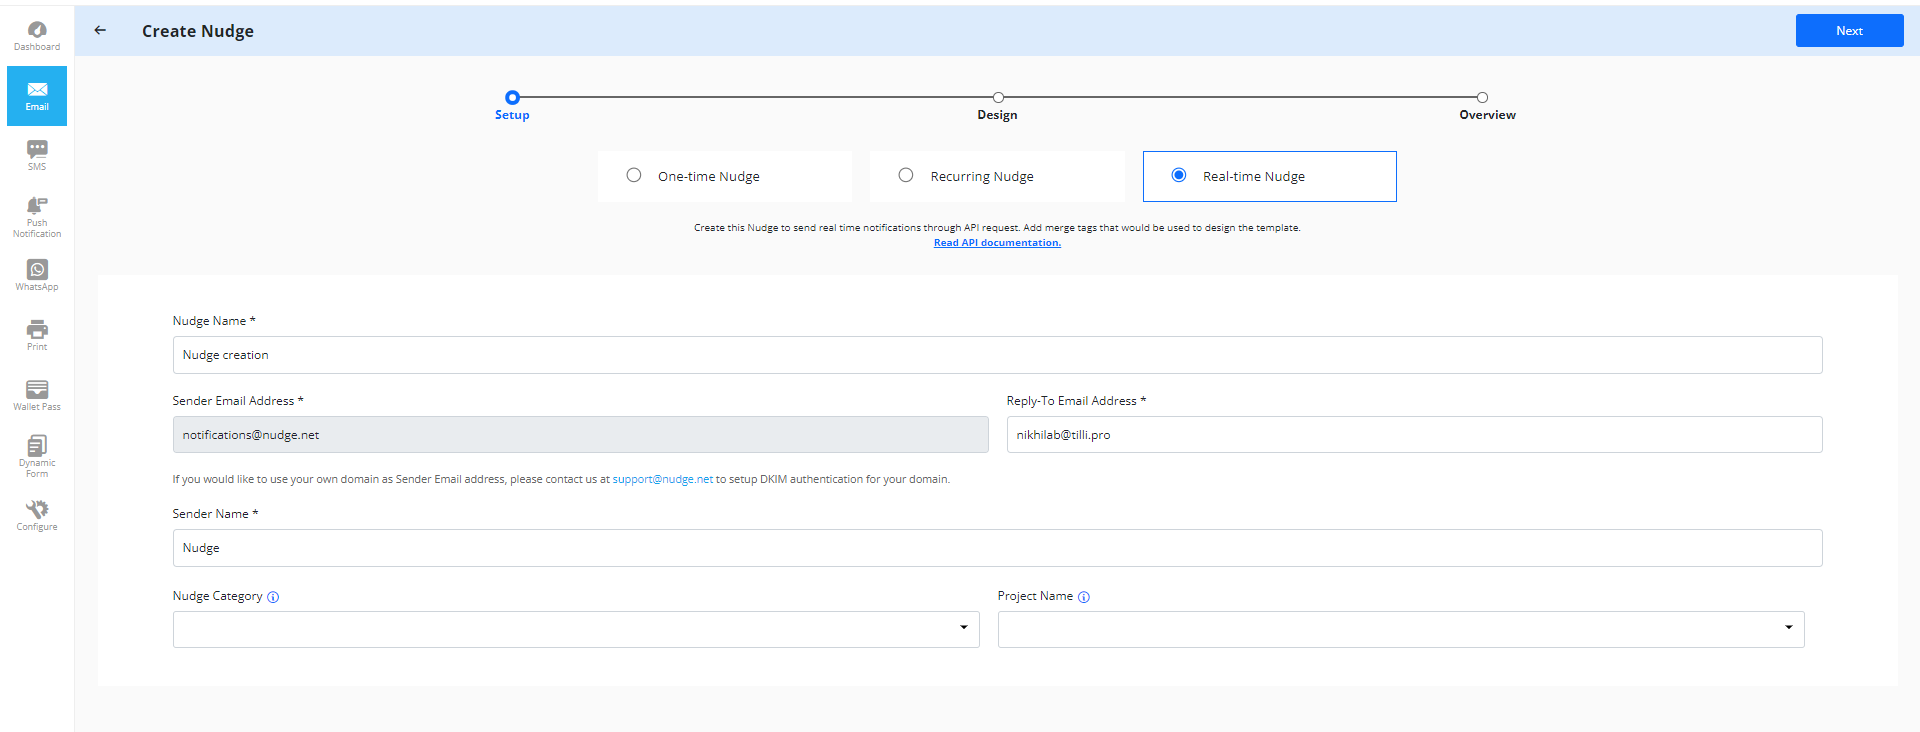Go to the Overview step
The width and height of the screenshot is (1920, 732).
coord(1487,105)
